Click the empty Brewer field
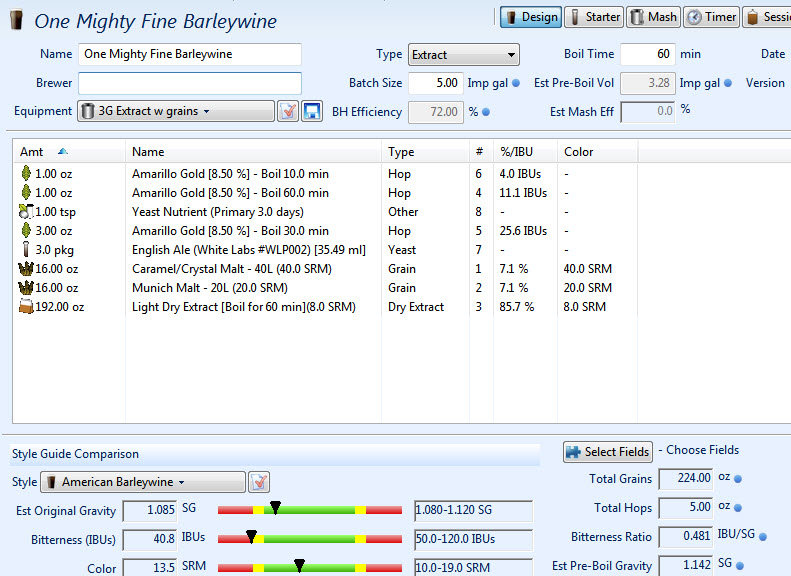The image size is (791, 576). click(x=190, y=83)
